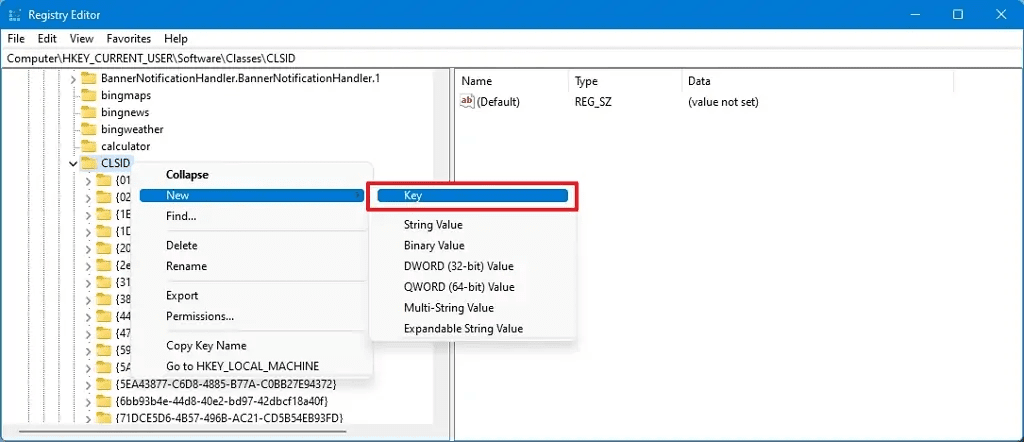Click the (Default) string value icon
1024x442 pixels.
[x=467, y=102]
